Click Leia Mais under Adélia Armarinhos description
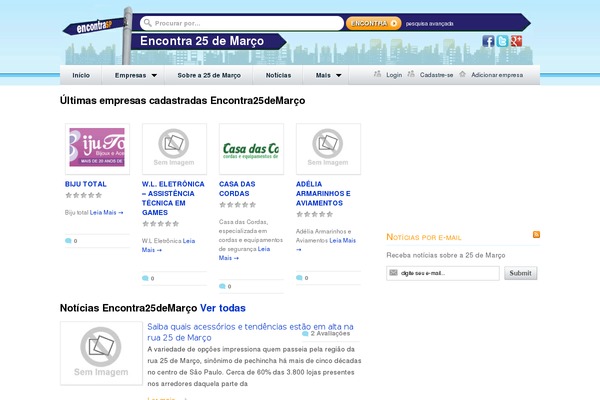 click(x=326, y=245)
